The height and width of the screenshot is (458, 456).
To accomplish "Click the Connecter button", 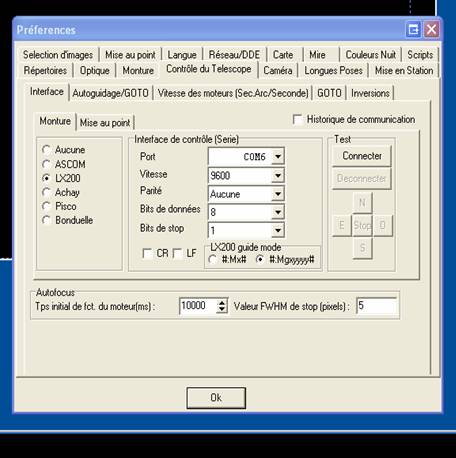I will pos(362,156).
